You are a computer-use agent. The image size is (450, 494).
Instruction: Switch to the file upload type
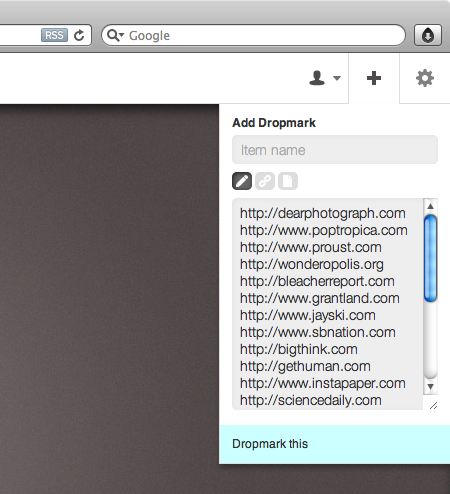pos(288,181)
